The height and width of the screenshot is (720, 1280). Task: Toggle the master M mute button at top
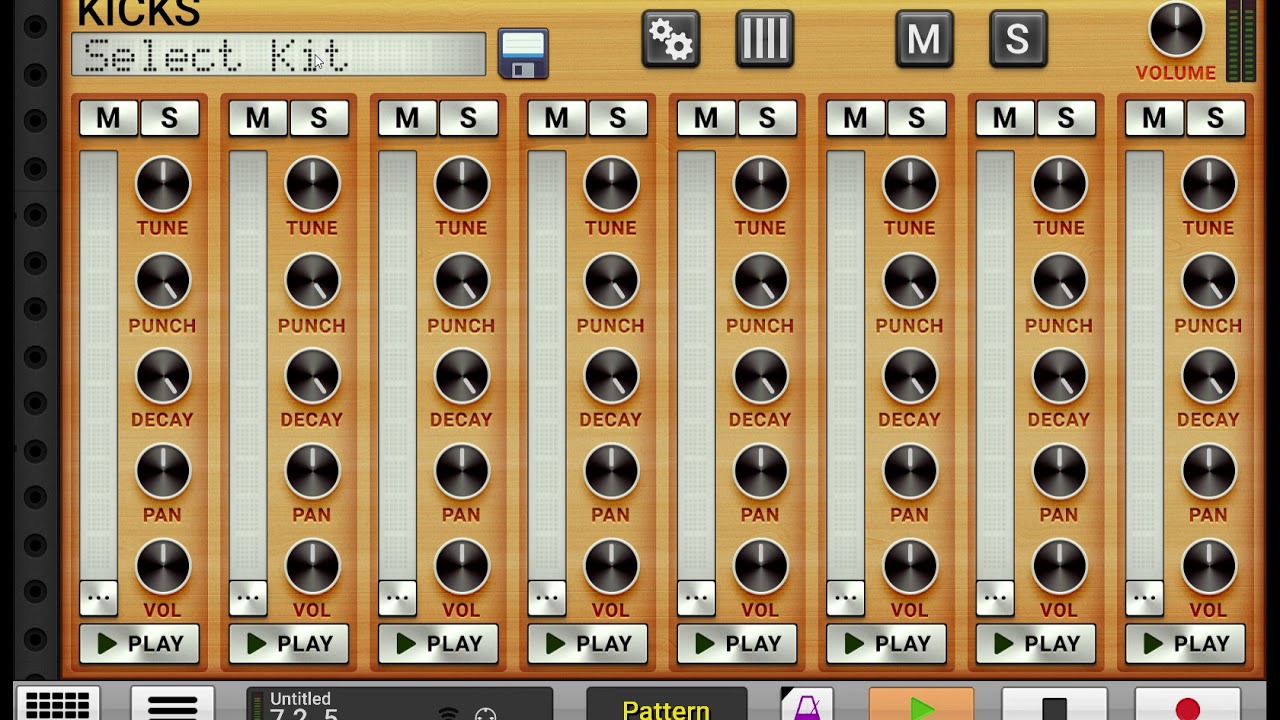coord(924,40)
